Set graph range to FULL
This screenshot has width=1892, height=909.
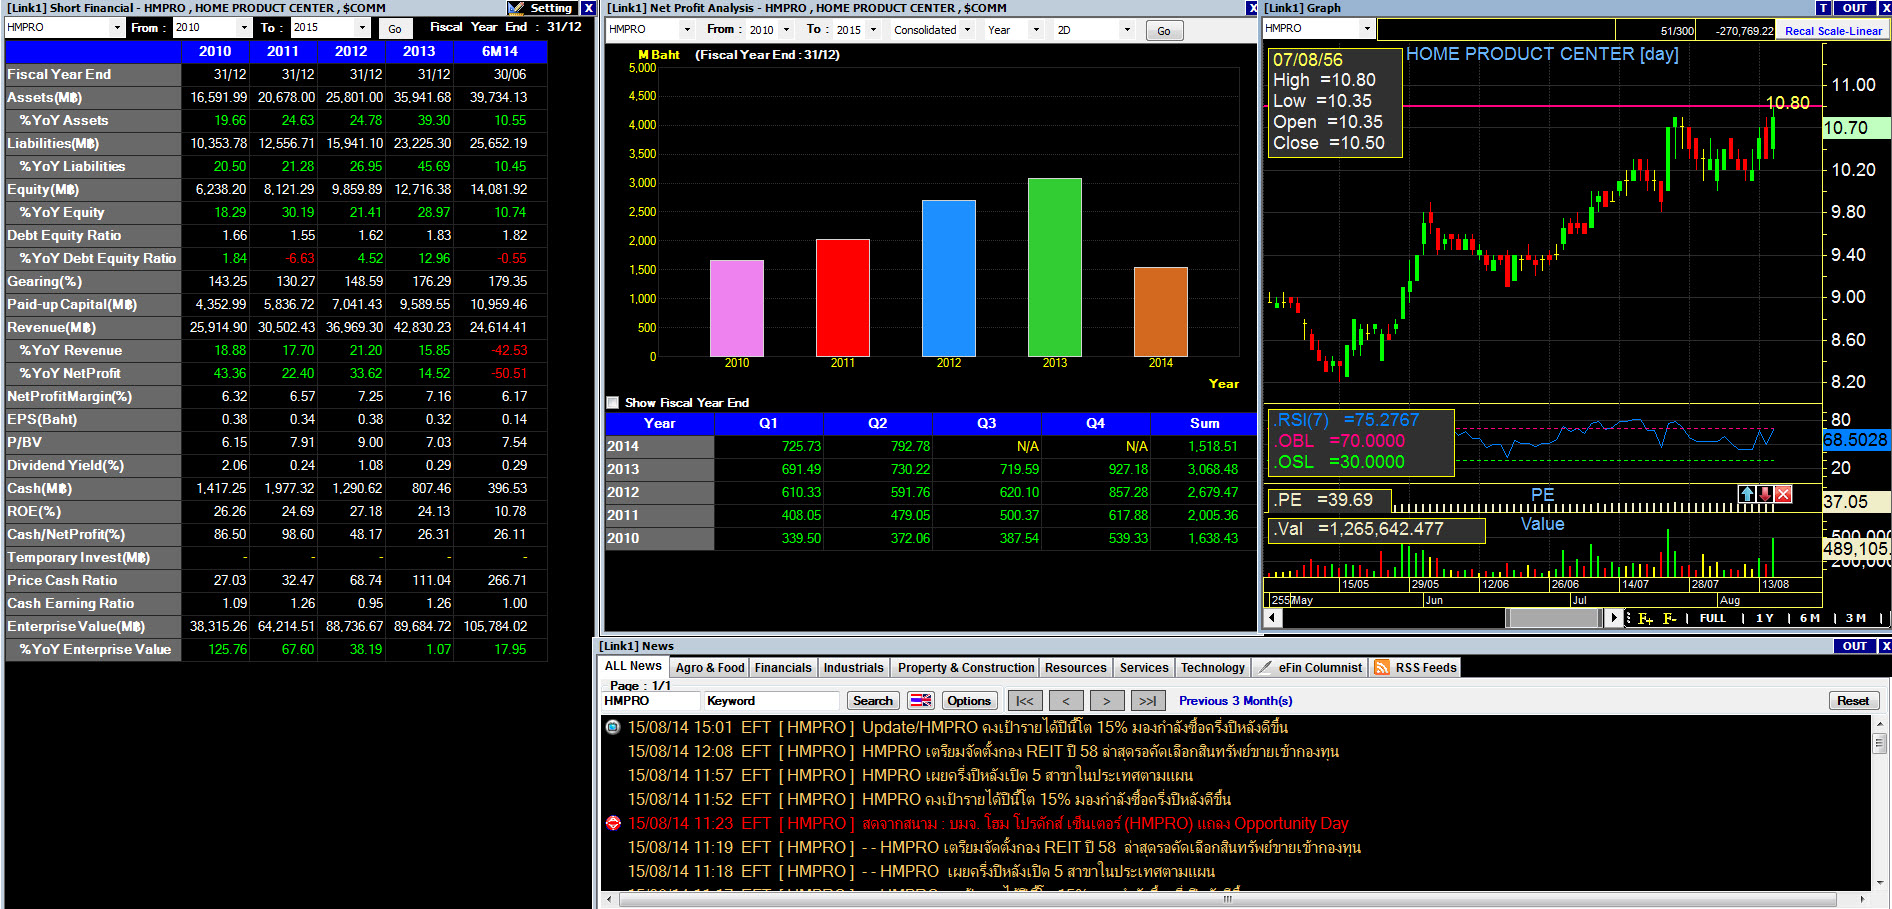(1713, 618)
